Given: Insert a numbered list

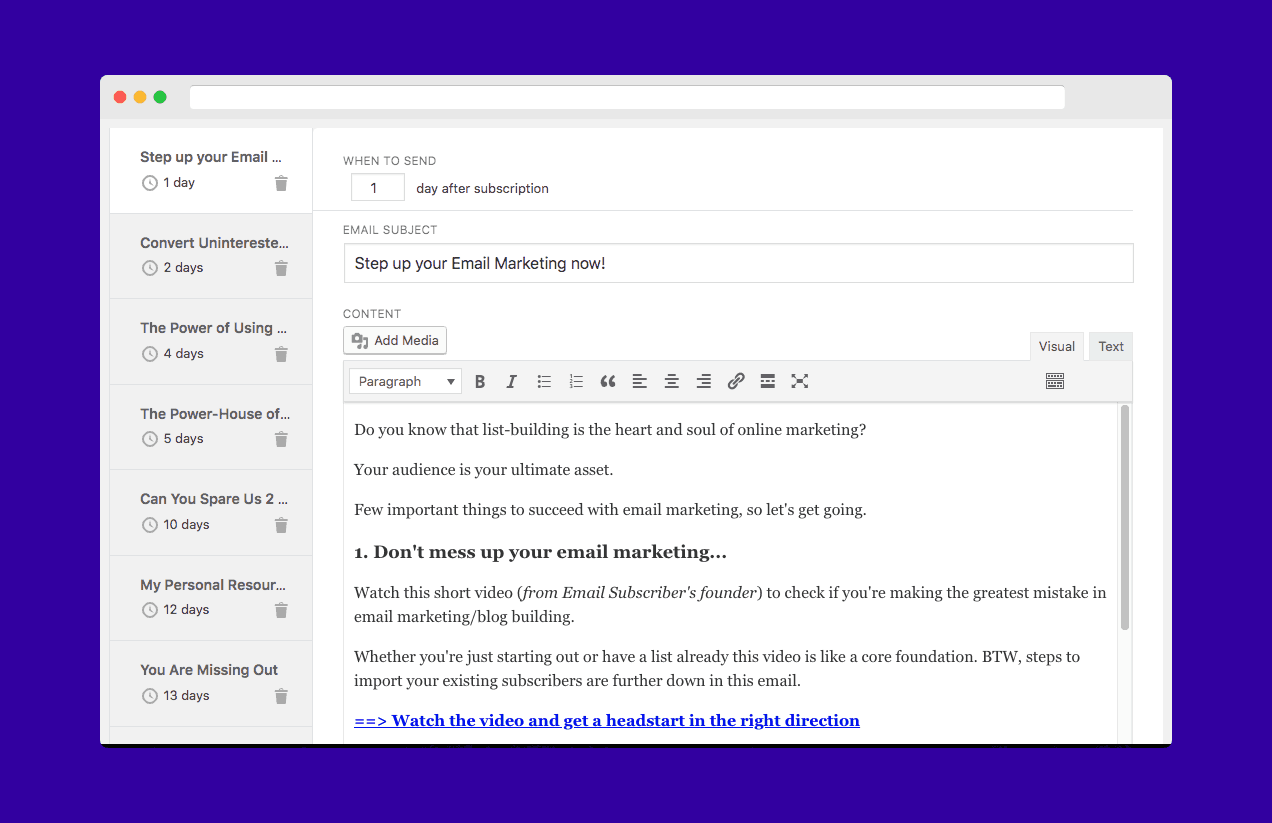Looking at the screenshot, I should (576, 381).
